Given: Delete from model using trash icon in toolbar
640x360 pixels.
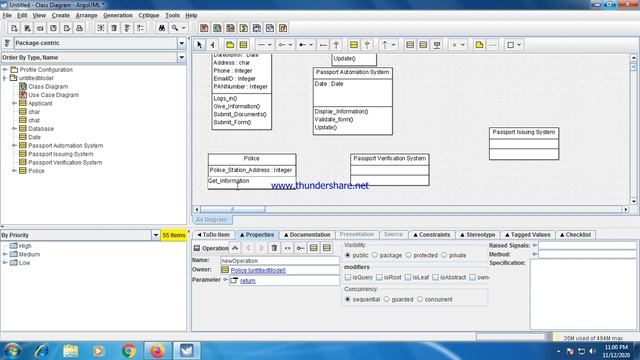Looking at the screenshot, I should coord(114,28).
